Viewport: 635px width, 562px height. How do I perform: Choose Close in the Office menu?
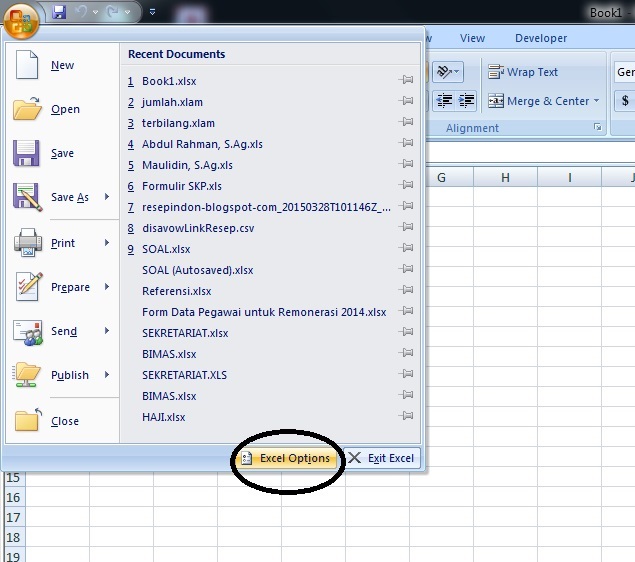[x=62, y=421]
